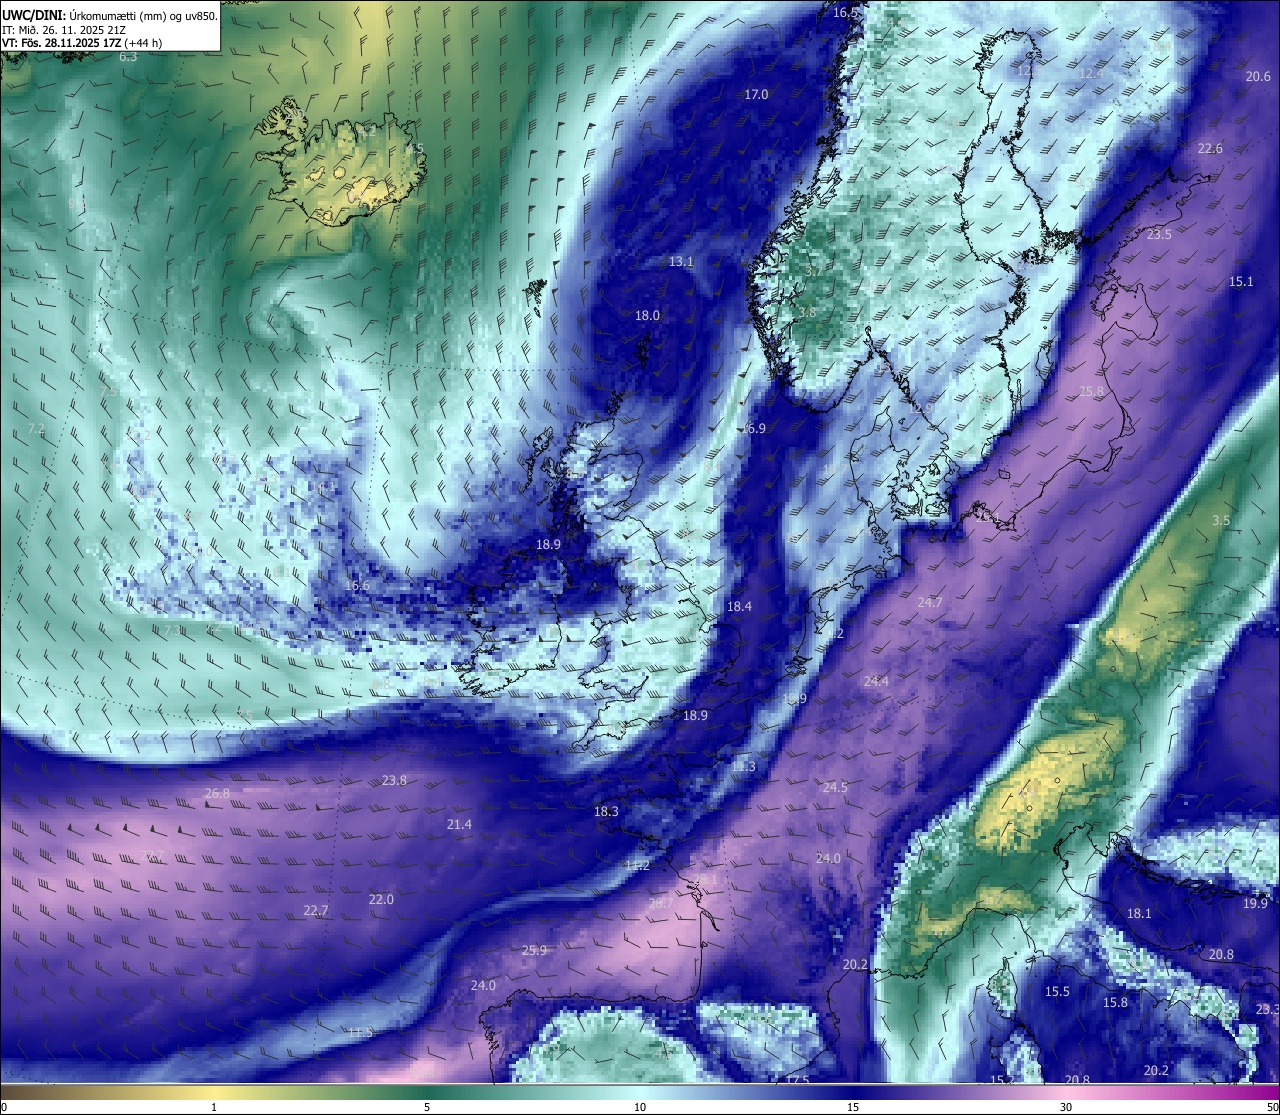
Task: Select the 26.8 value label
Action: pos(217,793)
